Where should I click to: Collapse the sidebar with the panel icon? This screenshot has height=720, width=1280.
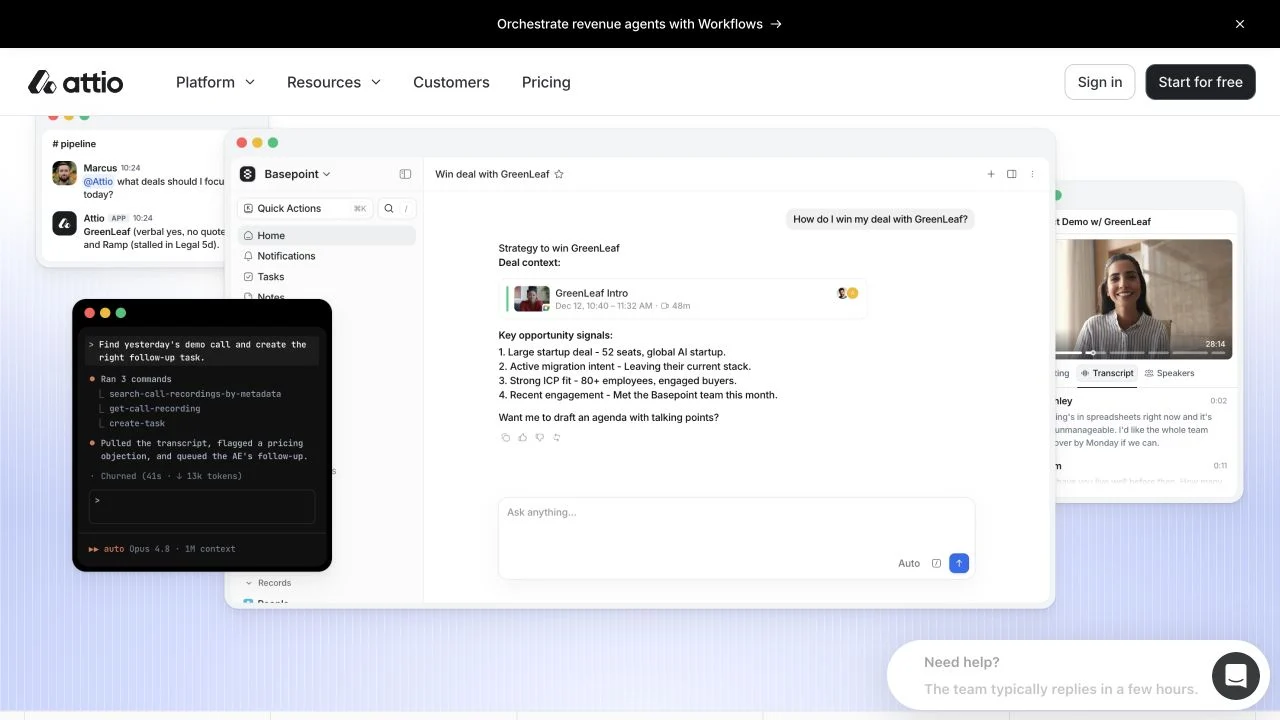(x=405, y=174)
